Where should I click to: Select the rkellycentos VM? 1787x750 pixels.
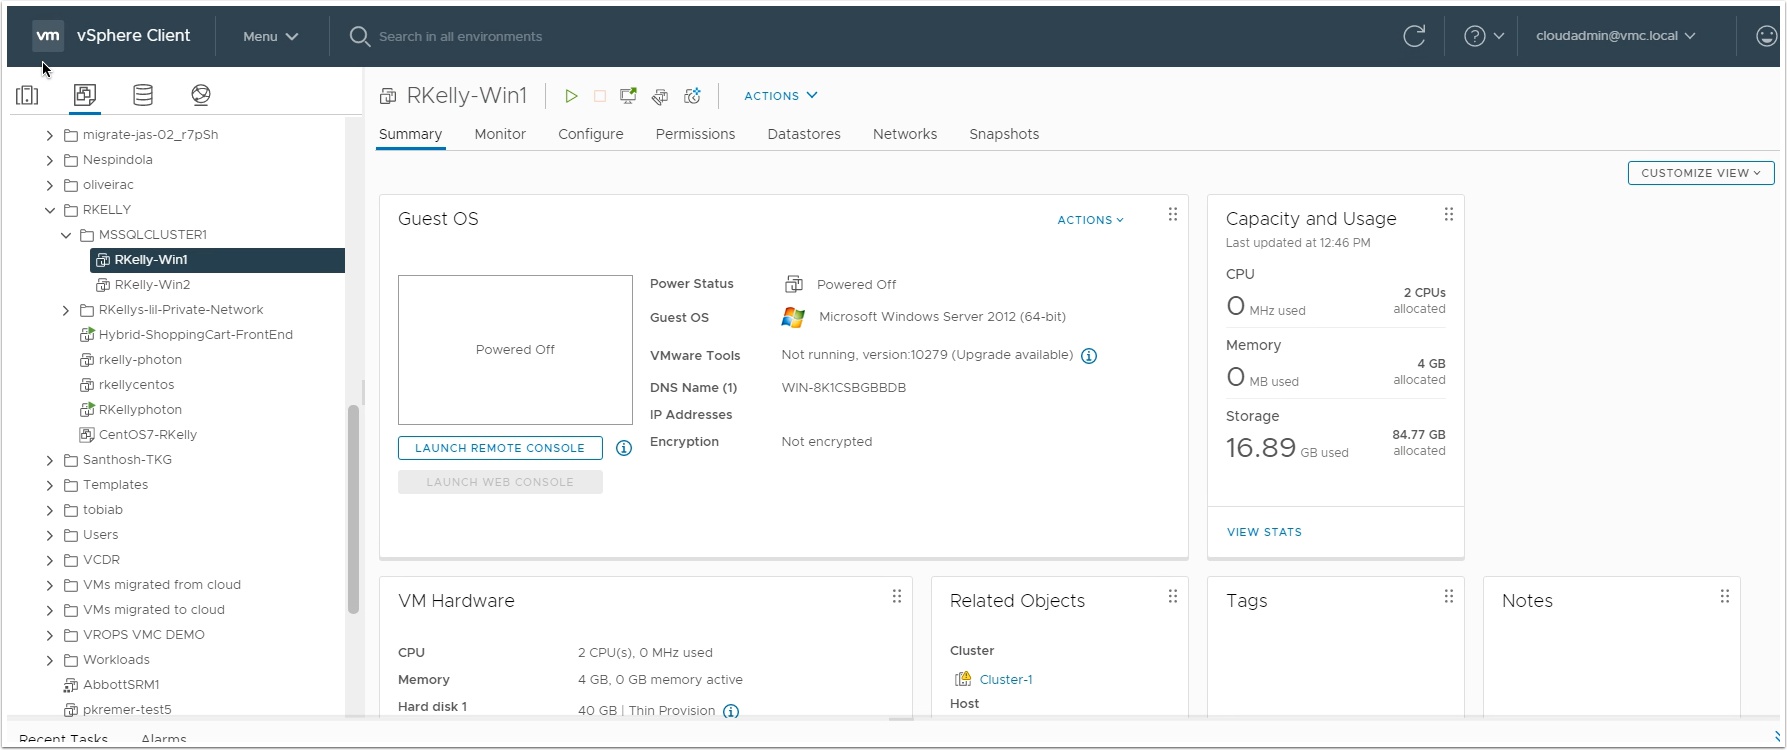[x=136, y=385]
